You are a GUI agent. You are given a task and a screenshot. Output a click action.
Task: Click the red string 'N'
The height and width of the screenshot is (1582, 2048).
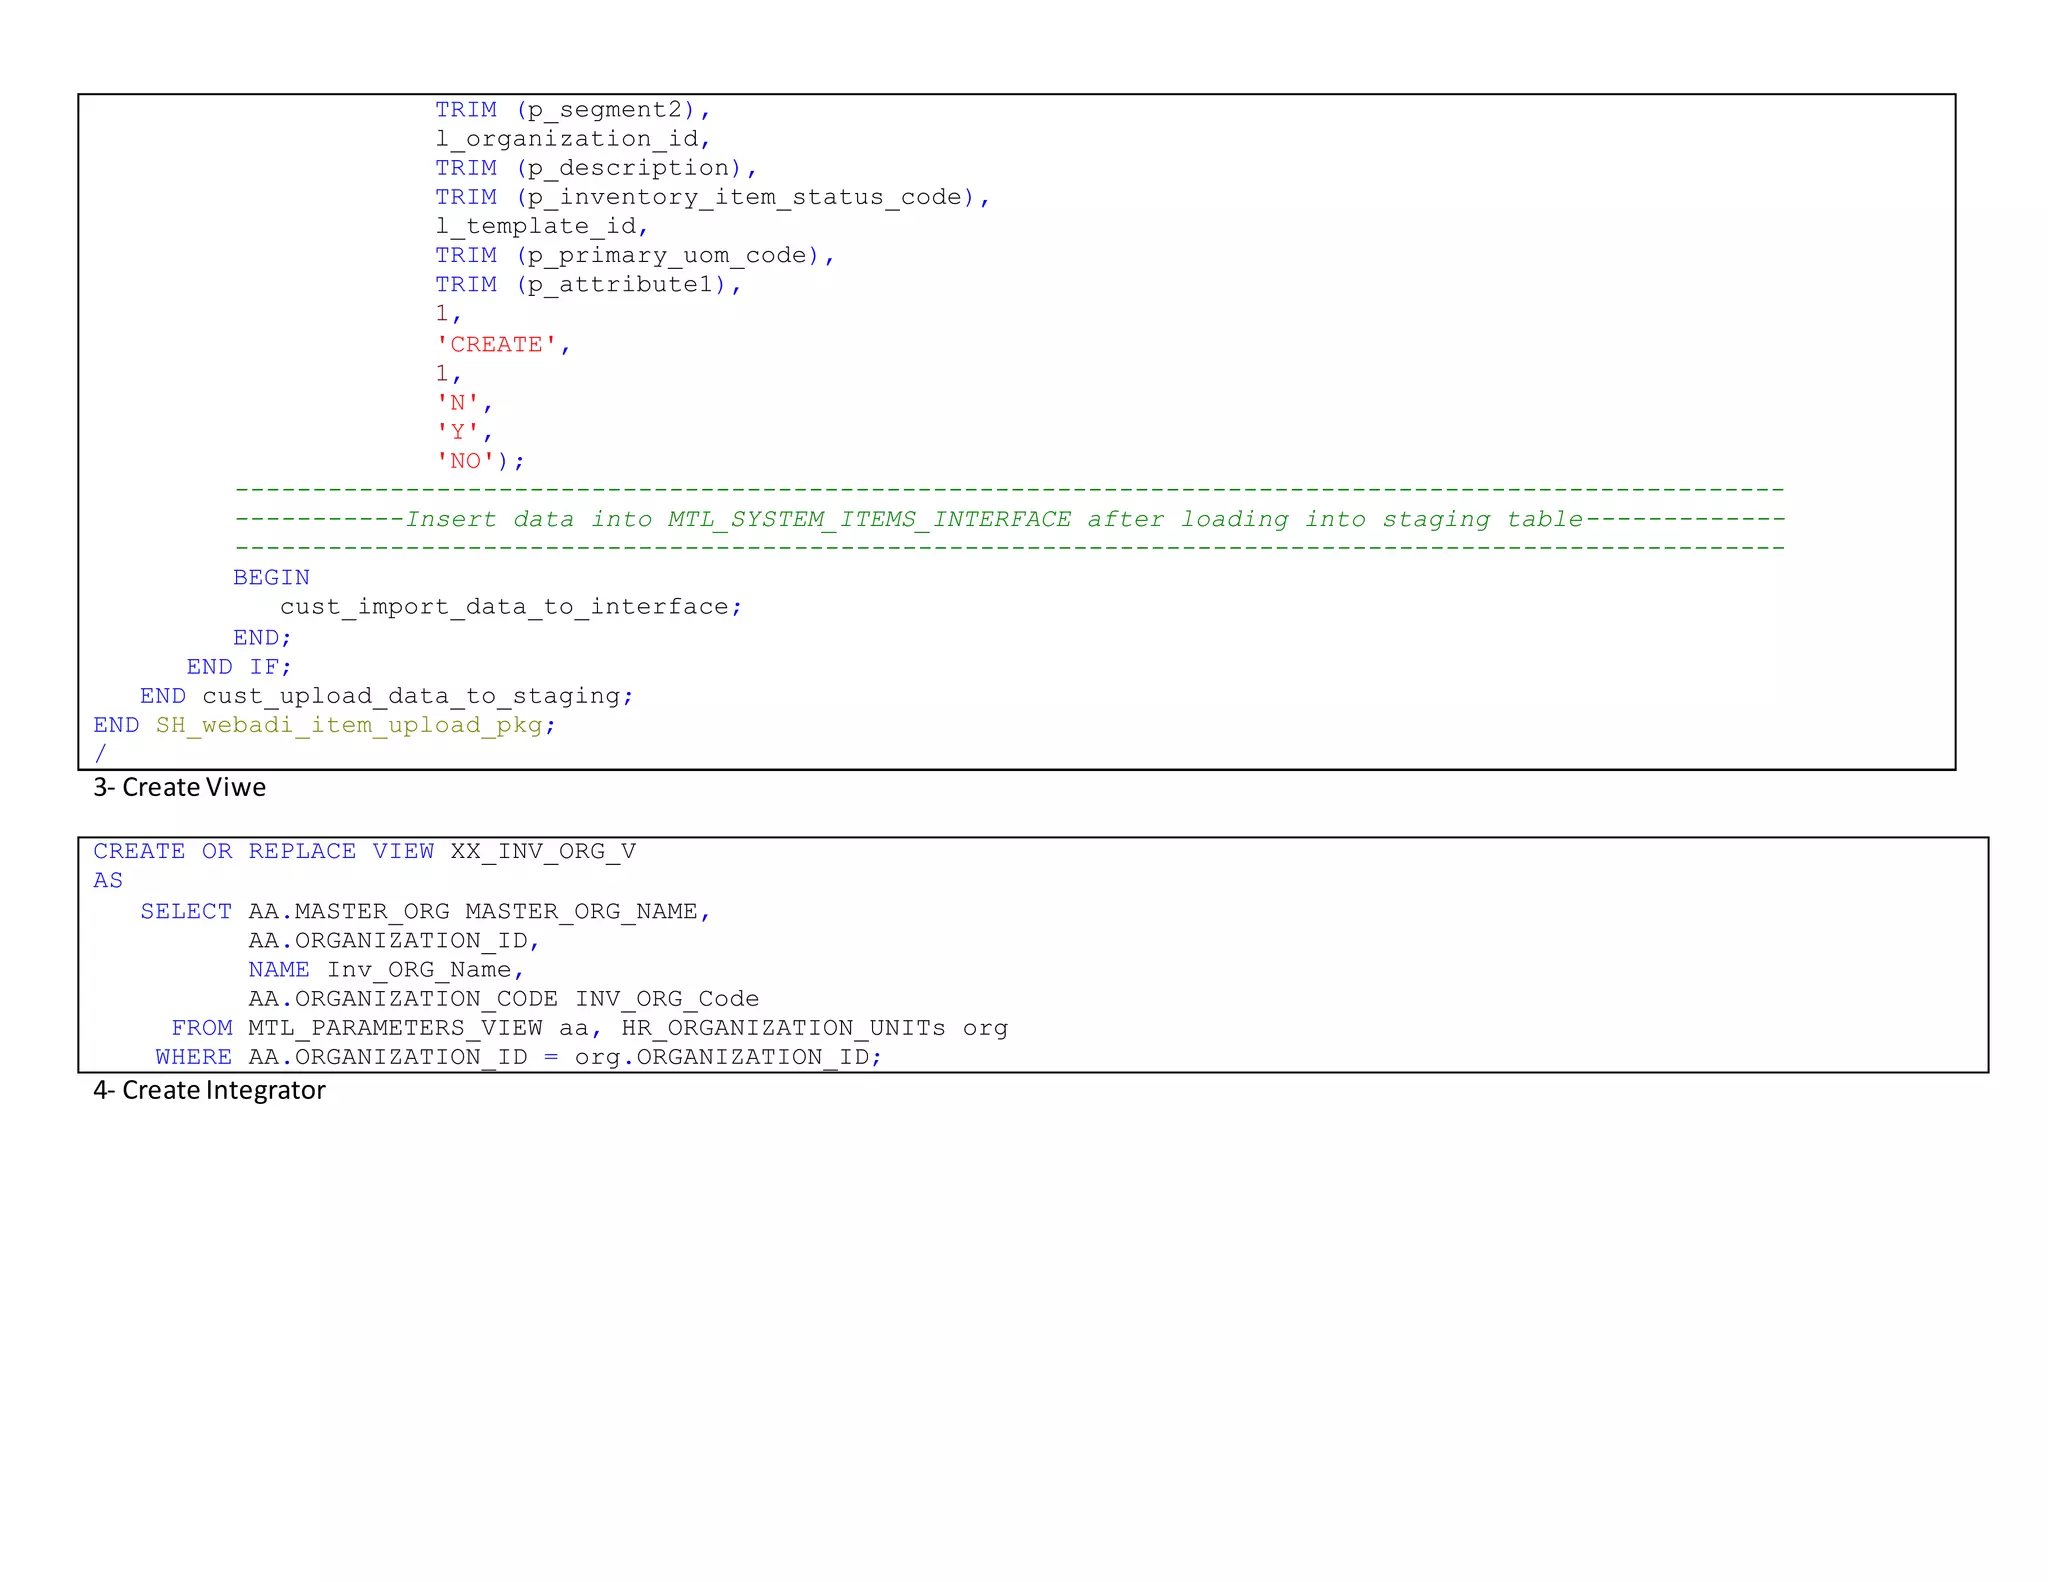458,403
